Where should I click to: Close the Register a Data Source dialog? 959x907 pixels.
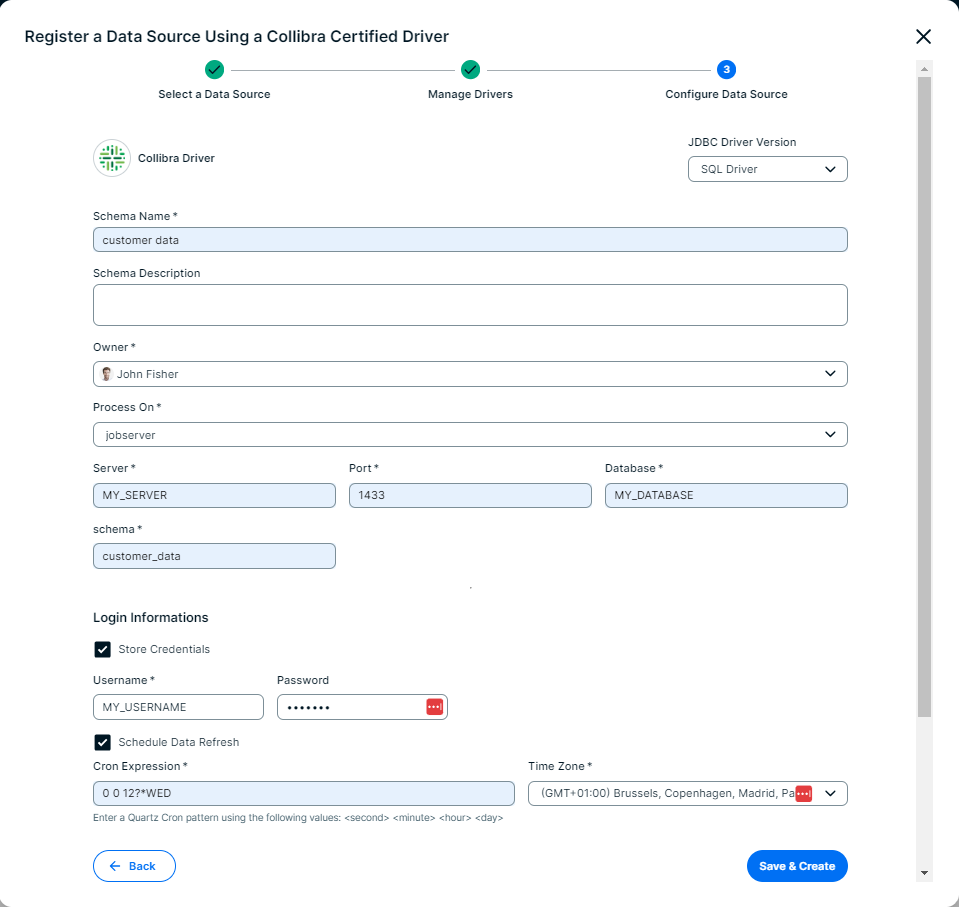click(923, 37)
